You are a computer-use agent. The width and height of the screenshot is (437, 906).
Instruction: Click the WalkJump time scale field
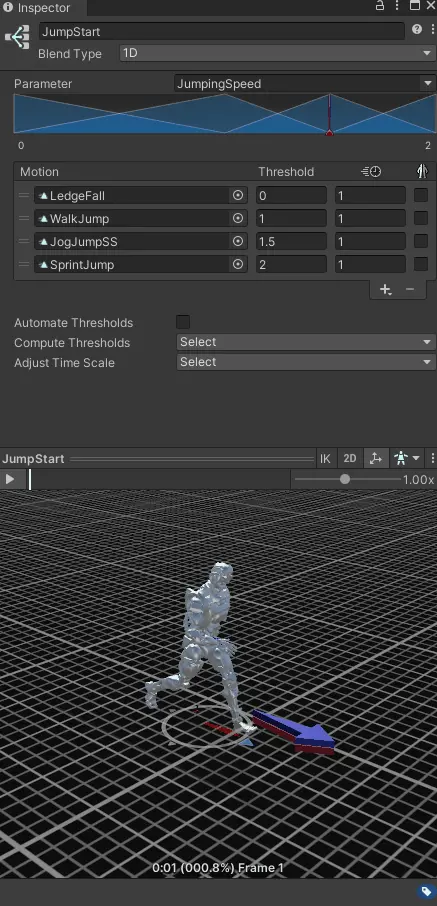pyautogui.click(x=370, y=218)
